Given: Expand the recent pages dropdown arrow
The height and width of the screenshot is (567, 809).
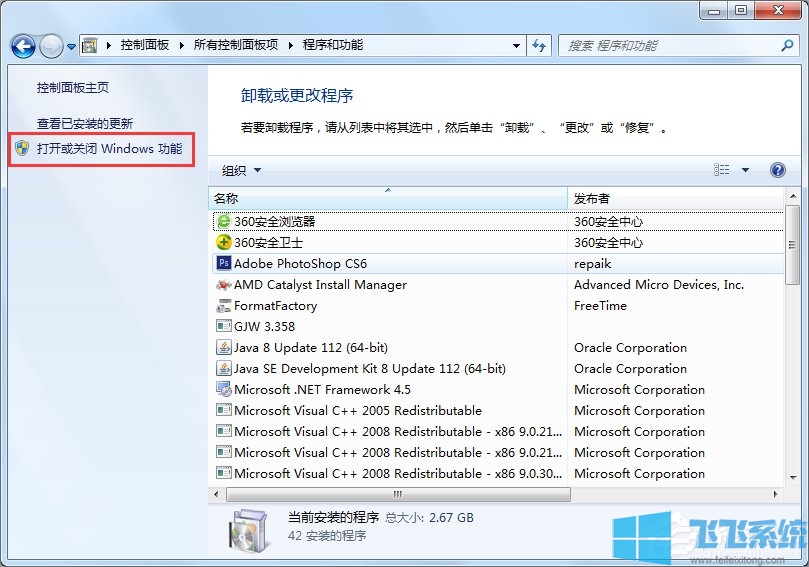Looking at the screenshot, I should (x=71, y=46).
